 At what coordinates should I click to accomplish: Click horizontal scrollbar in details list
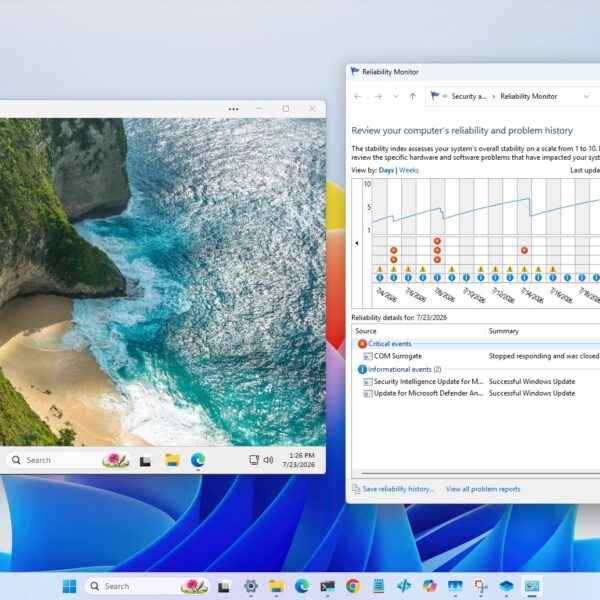pyautogui.click(x=480, y=473)
